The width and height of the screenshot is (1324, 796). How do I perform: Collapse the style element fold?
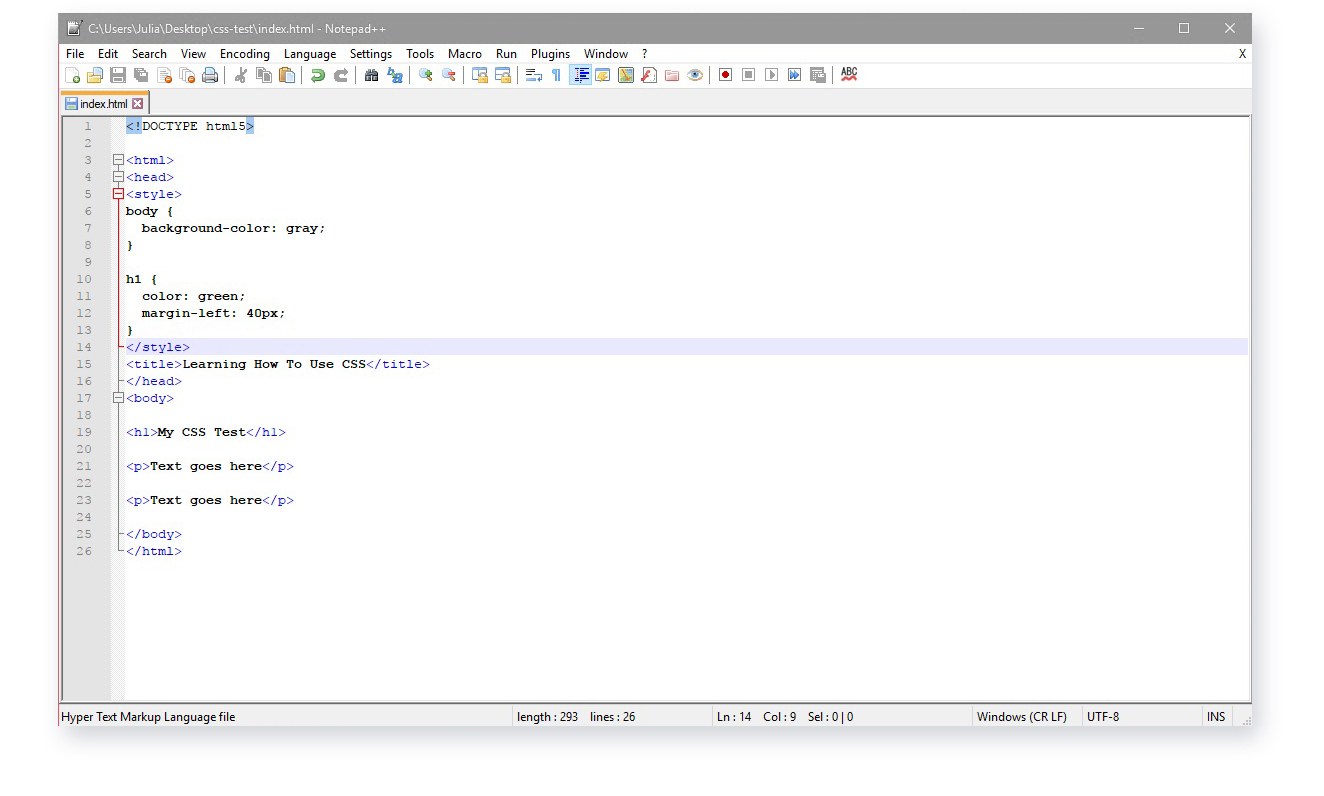[118, 193]
